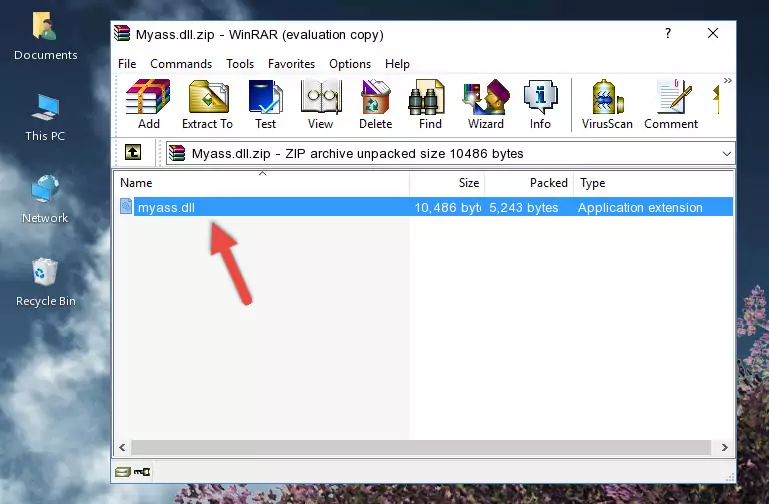This screenshot has height=504, width=769.
Task: Click the 5,243 bytes packed value
Action: coord(523,207)
